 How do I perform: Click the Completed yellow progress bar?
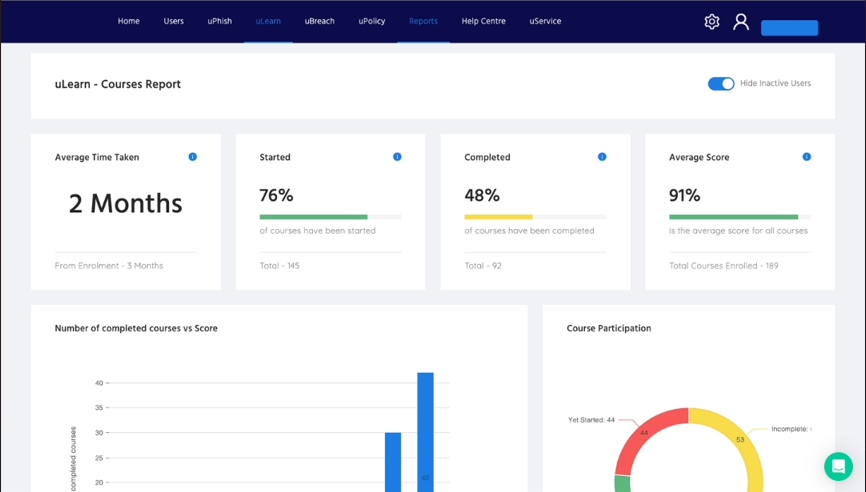click(x=498, y=217)
